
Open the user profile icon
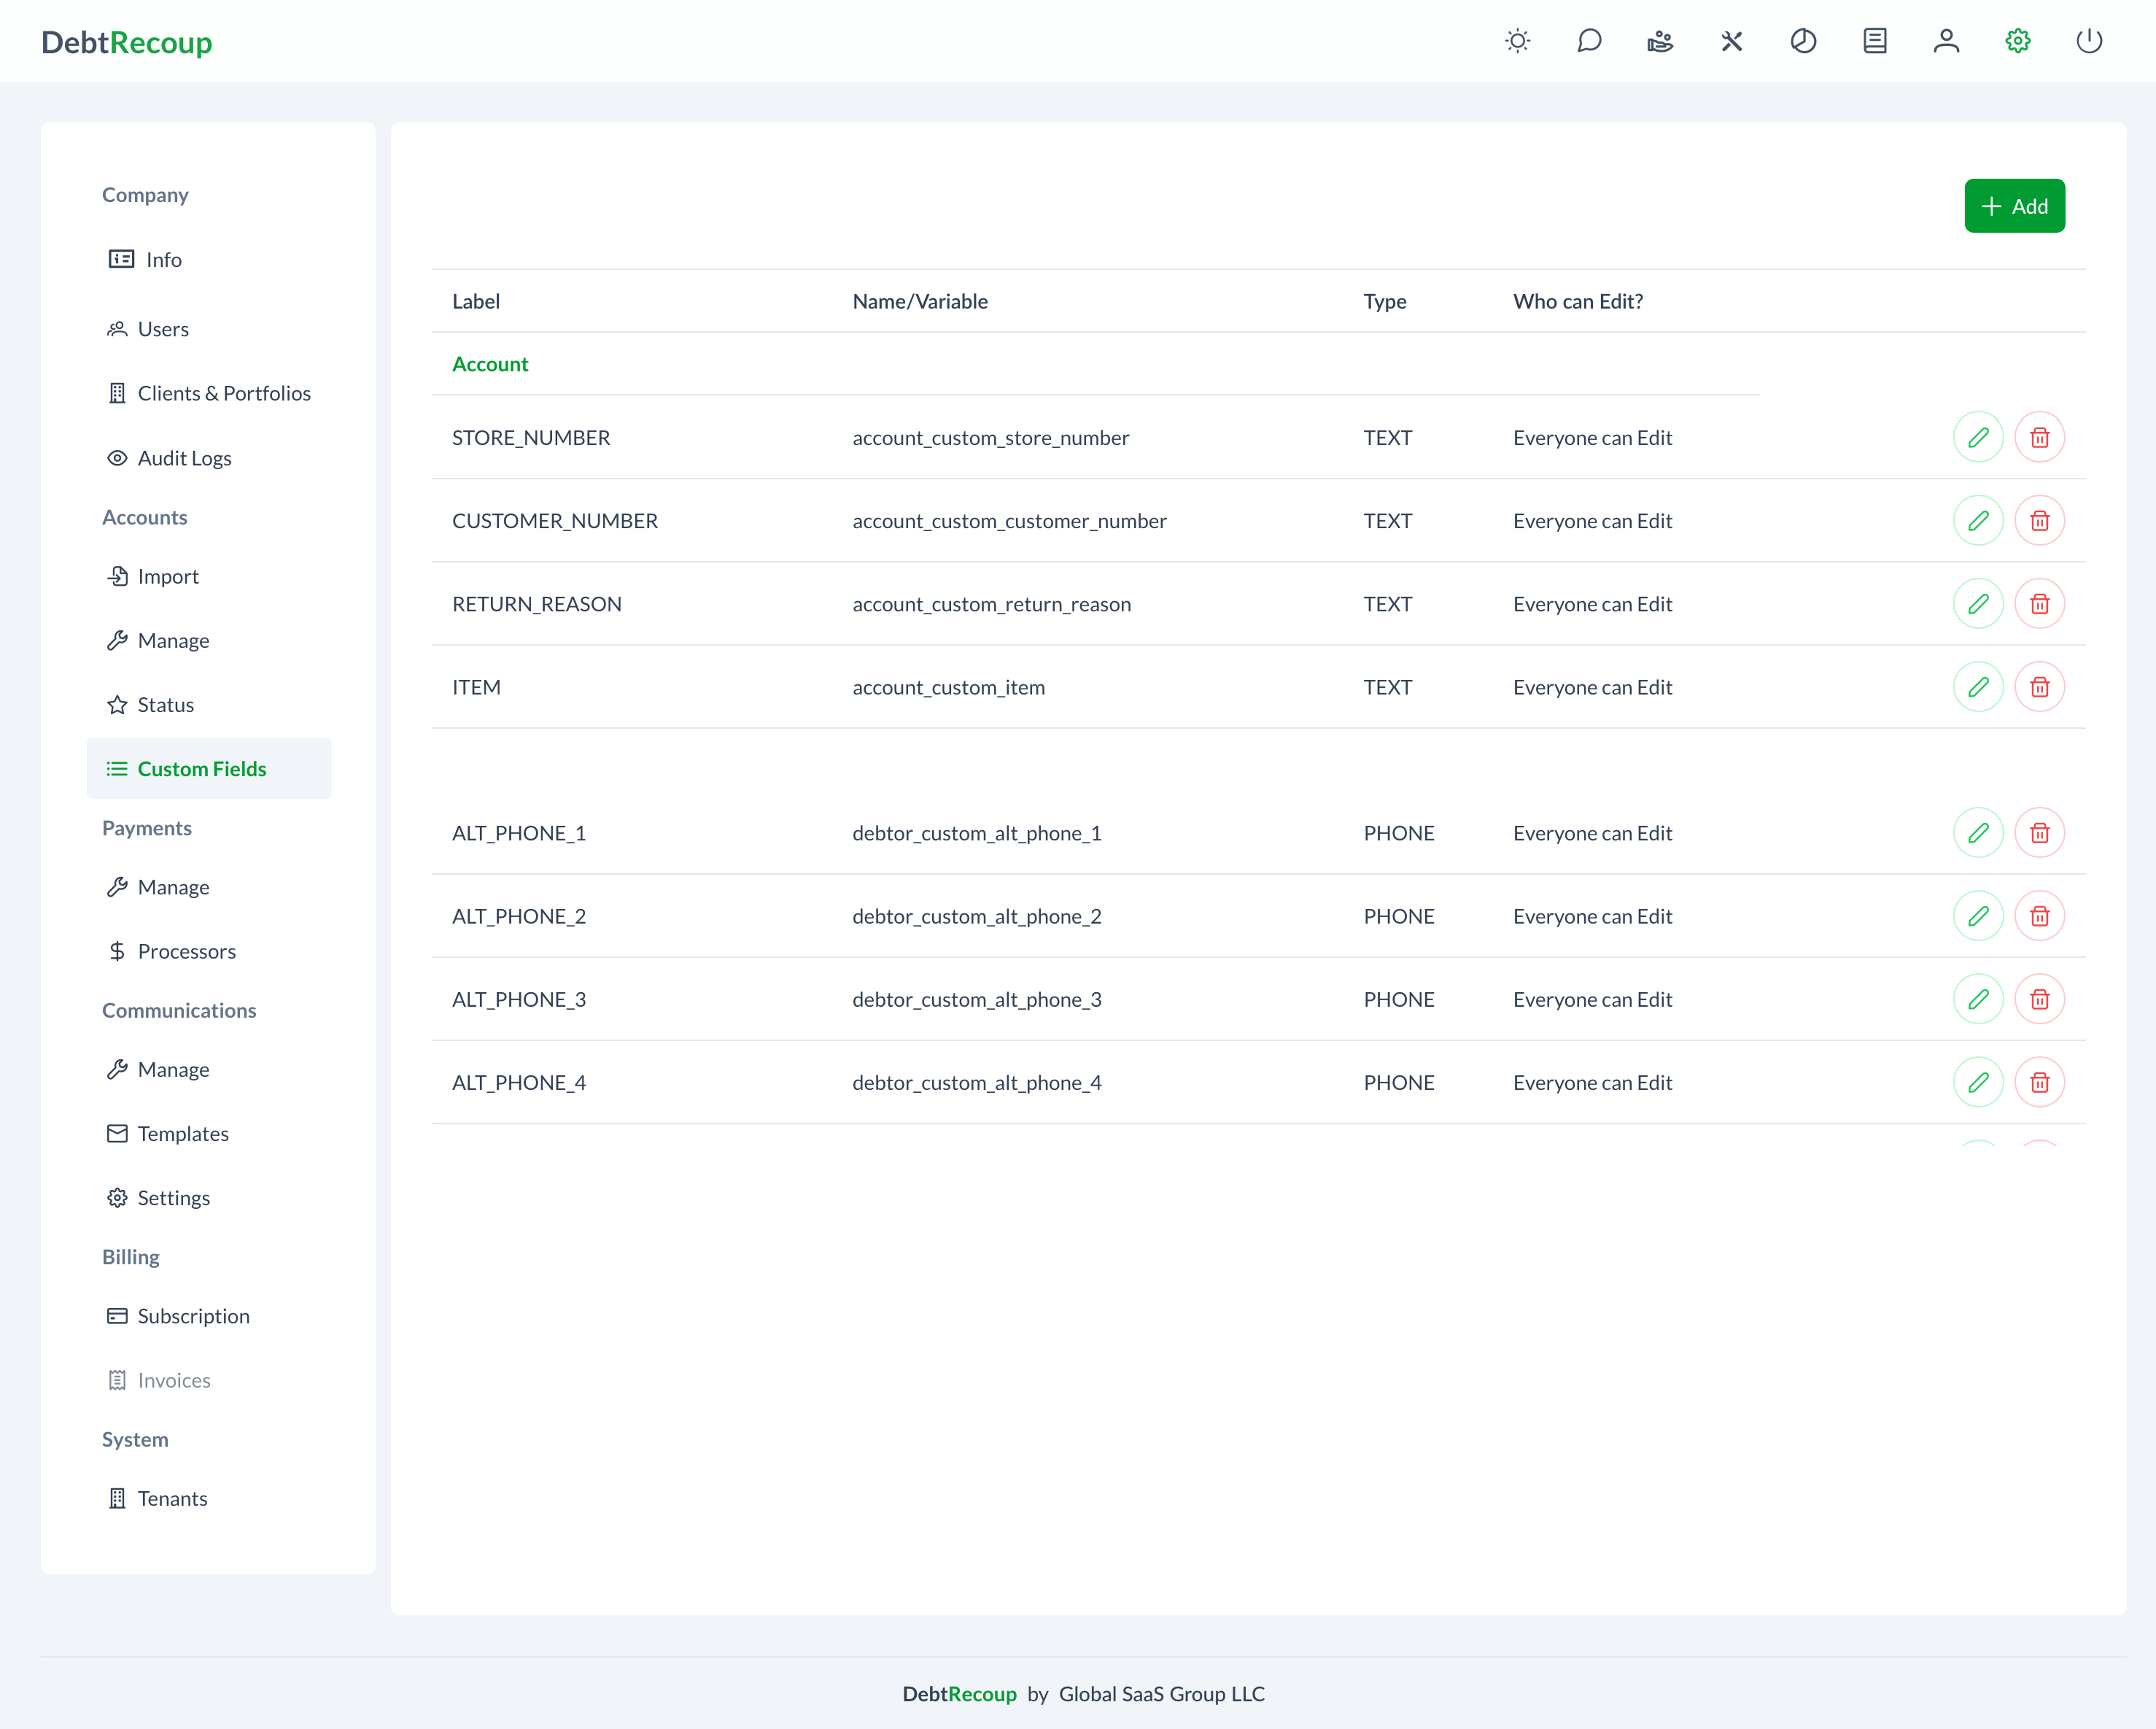pyautogui.click(x=1946, y=41)
